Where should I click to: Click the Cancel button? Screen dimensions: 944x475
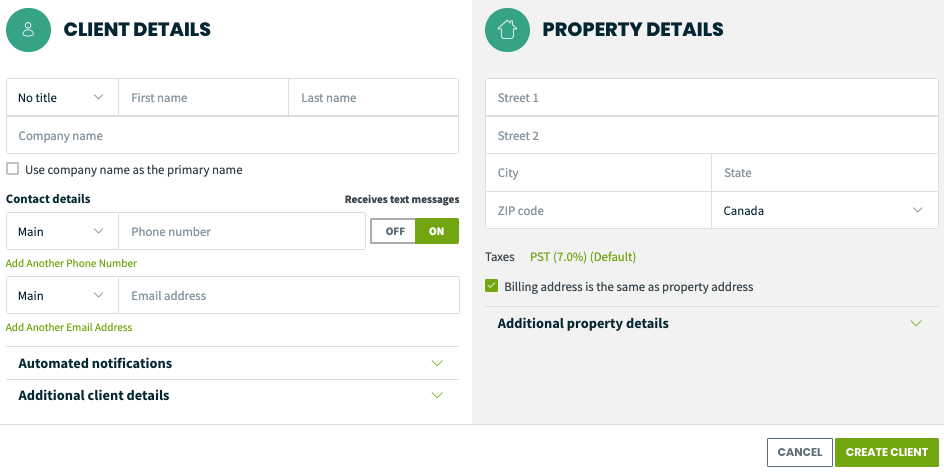[x=800, y=452]
